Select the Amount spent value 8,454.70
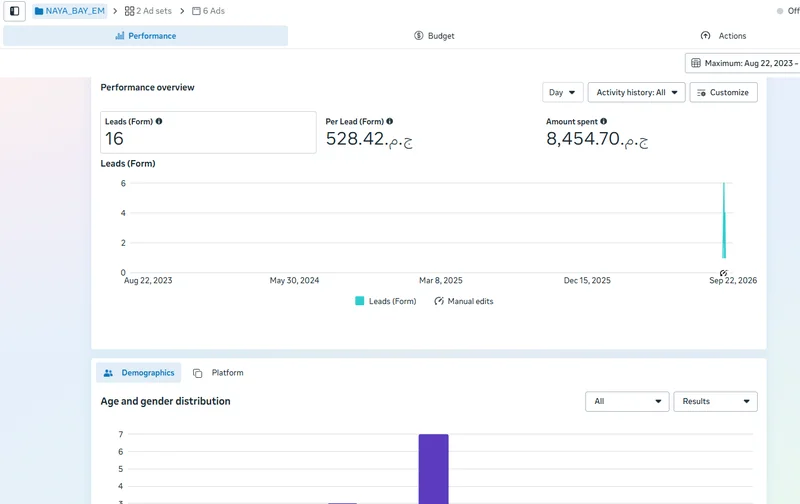Screen dimensions: 800x504 pos(597,139)
